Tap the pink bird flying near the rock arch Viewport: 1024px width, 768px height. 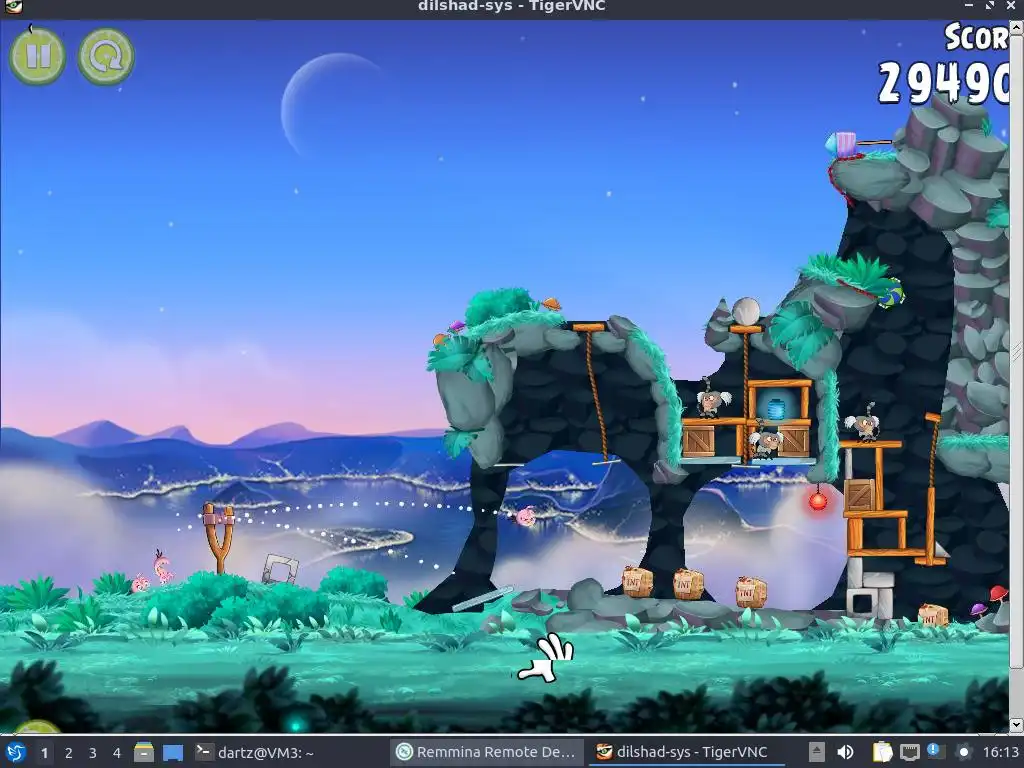point(526,517)
